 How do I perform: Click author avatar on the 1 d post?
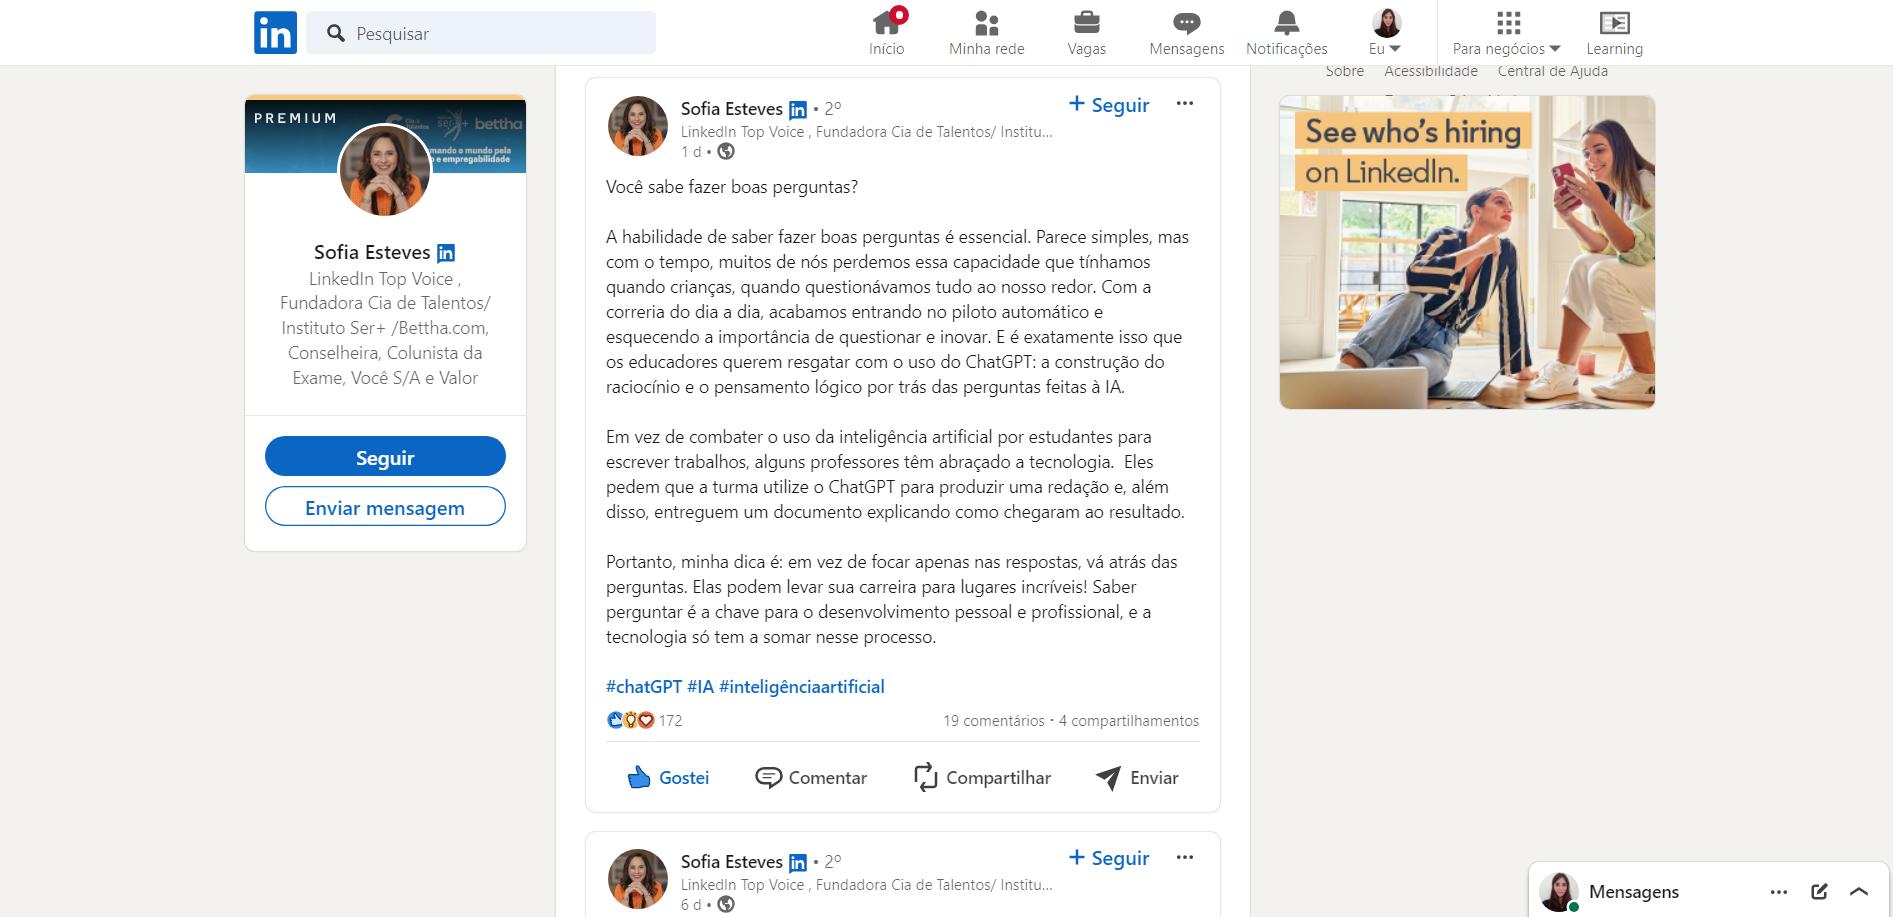click(638, 126)
